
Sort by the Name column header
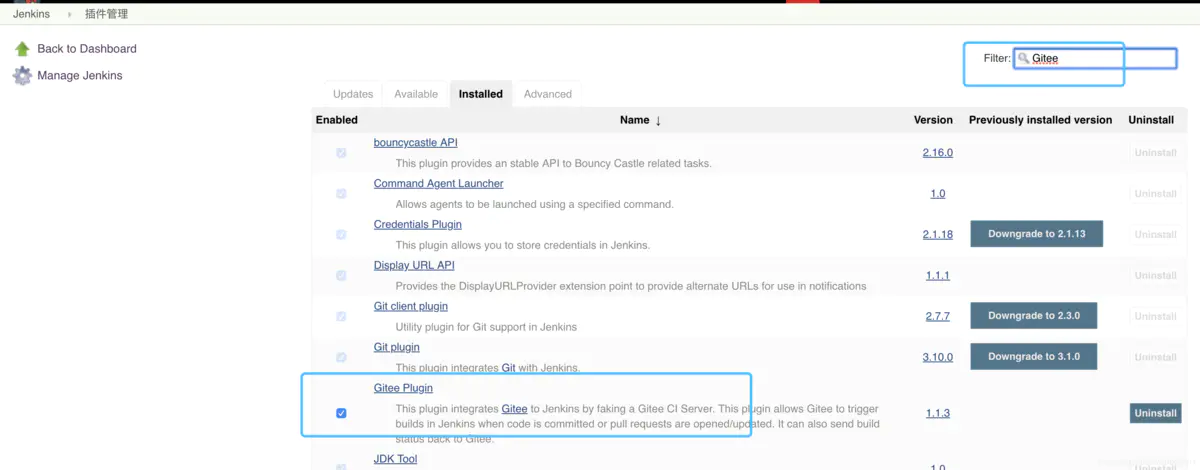(x=634, y=120)
